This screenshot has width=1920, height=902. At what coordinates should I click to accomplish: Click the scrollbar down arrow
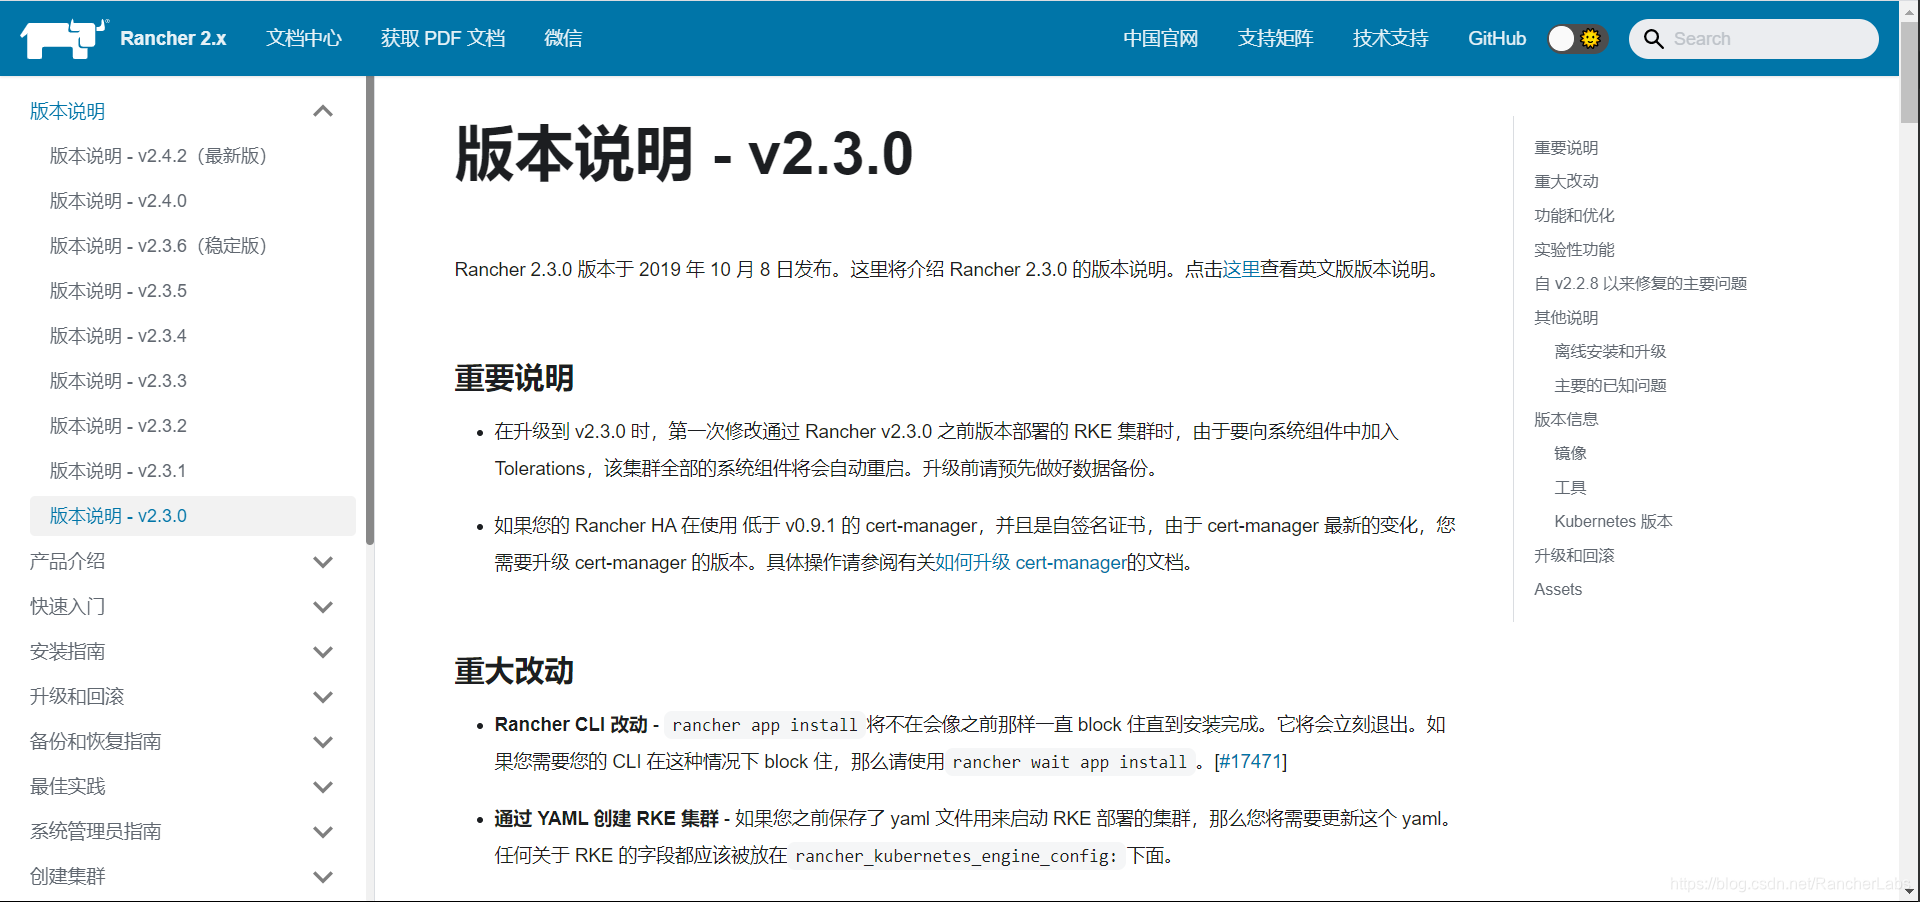[1909, 891]
